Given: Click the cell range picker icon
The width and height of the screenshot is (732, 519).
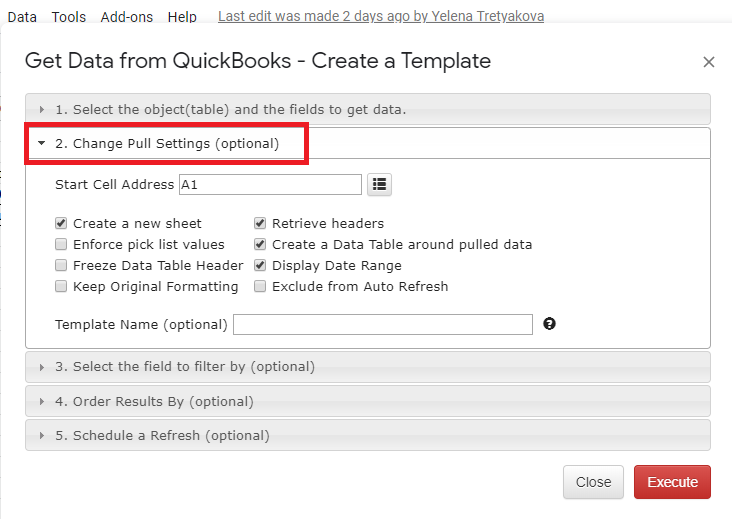Looking at the screenshot, I should coord(379,184).
